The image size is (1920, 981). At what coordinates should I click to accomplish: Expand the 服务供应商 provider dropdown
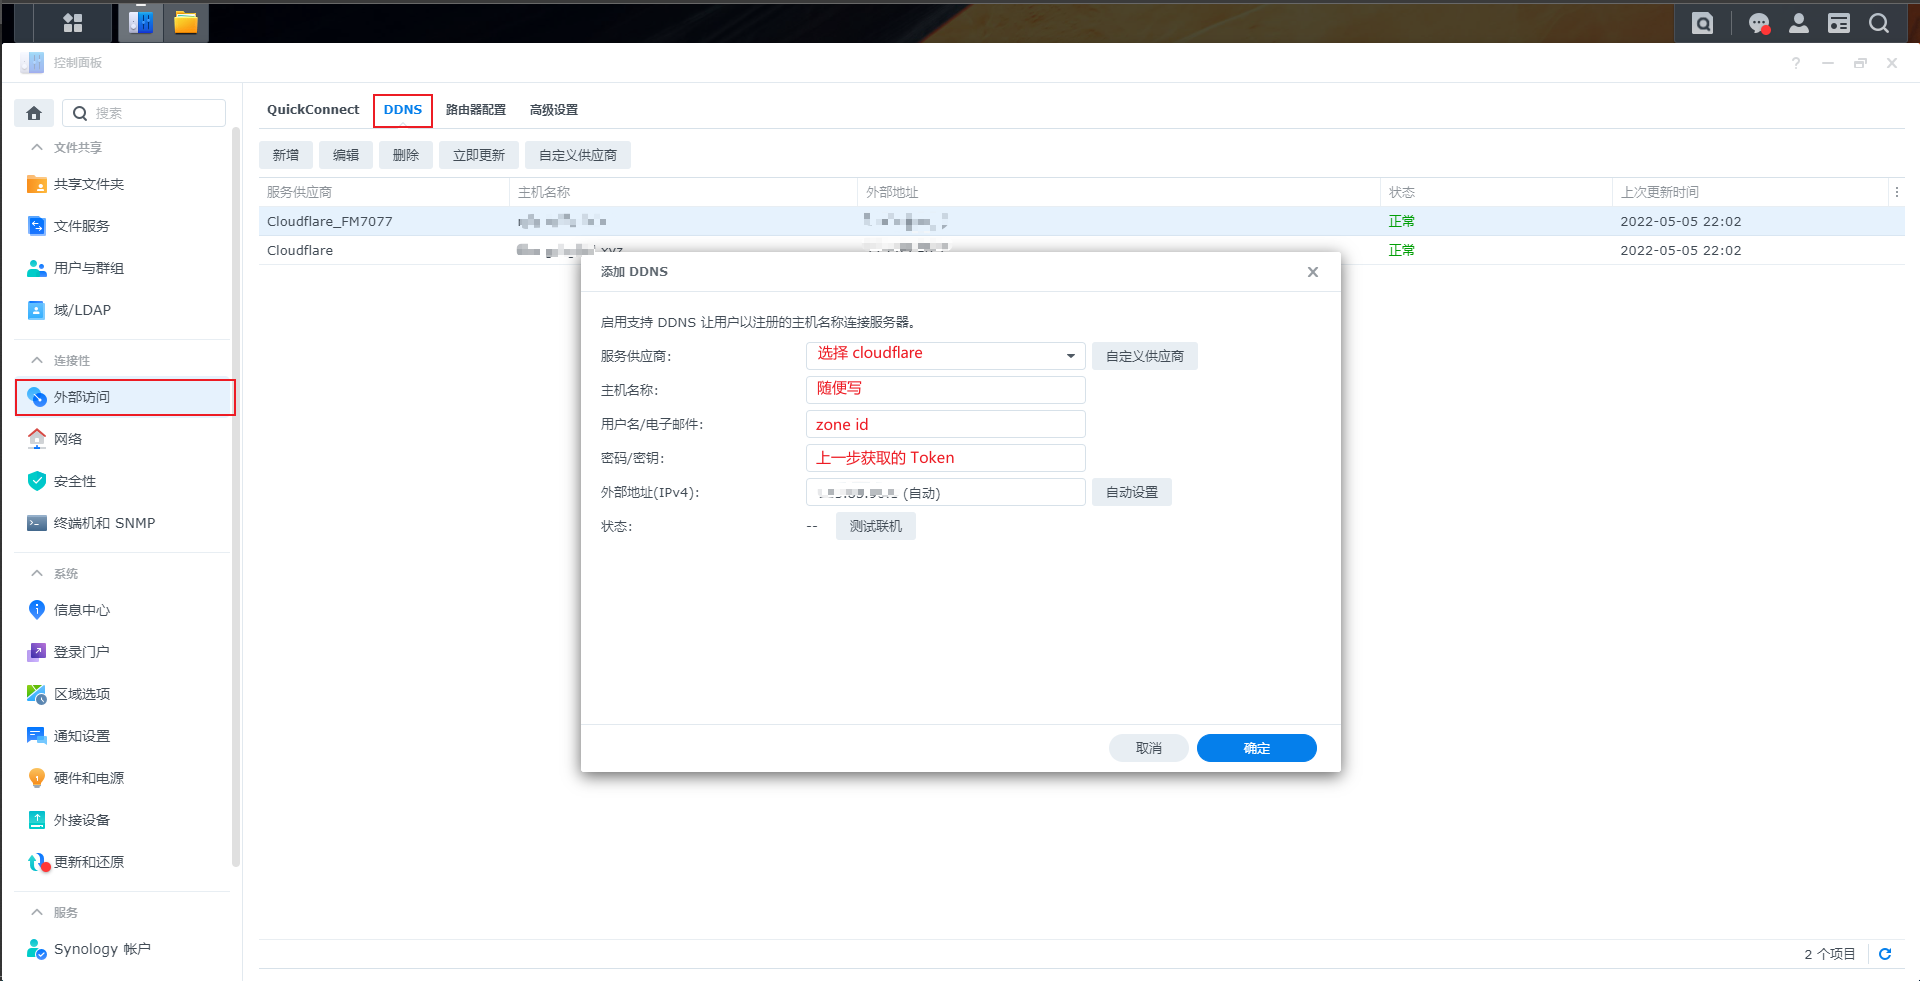[x=1070, y=356]
